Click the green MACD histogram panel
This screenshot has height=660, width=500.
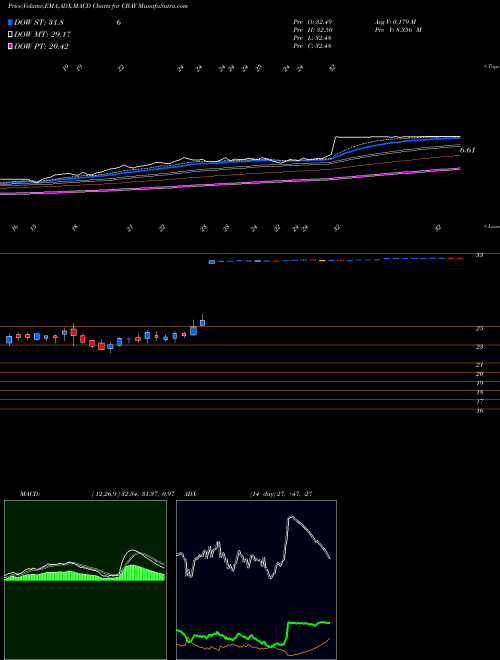[x=85, y=580]
